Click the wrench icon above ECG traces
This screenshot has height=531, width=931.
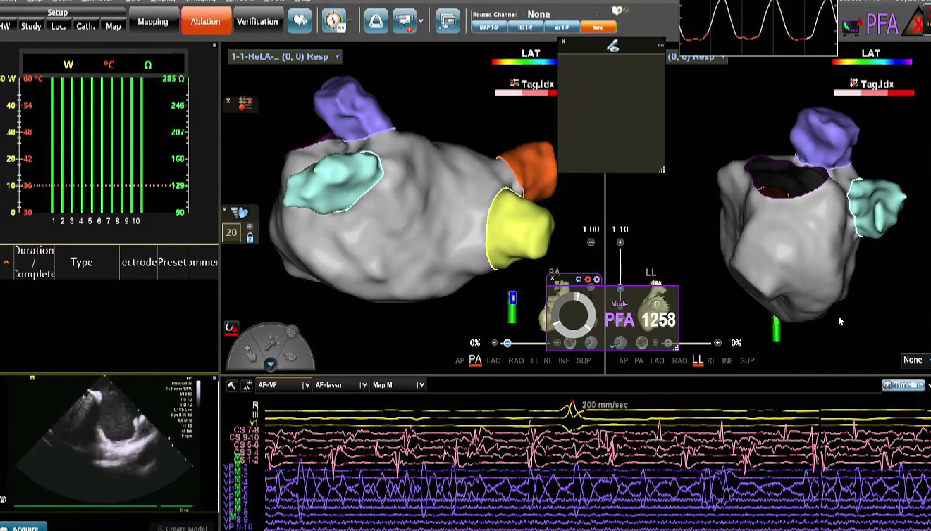(x=232, y=384)
